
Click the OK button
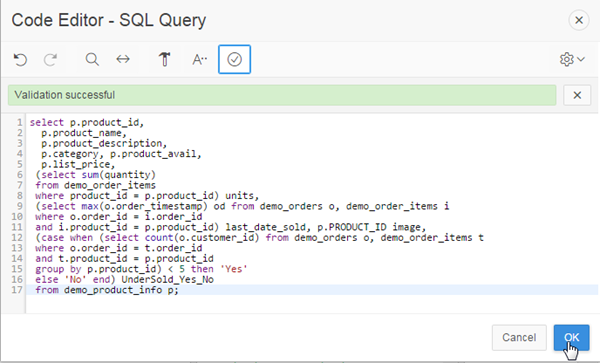571,337
